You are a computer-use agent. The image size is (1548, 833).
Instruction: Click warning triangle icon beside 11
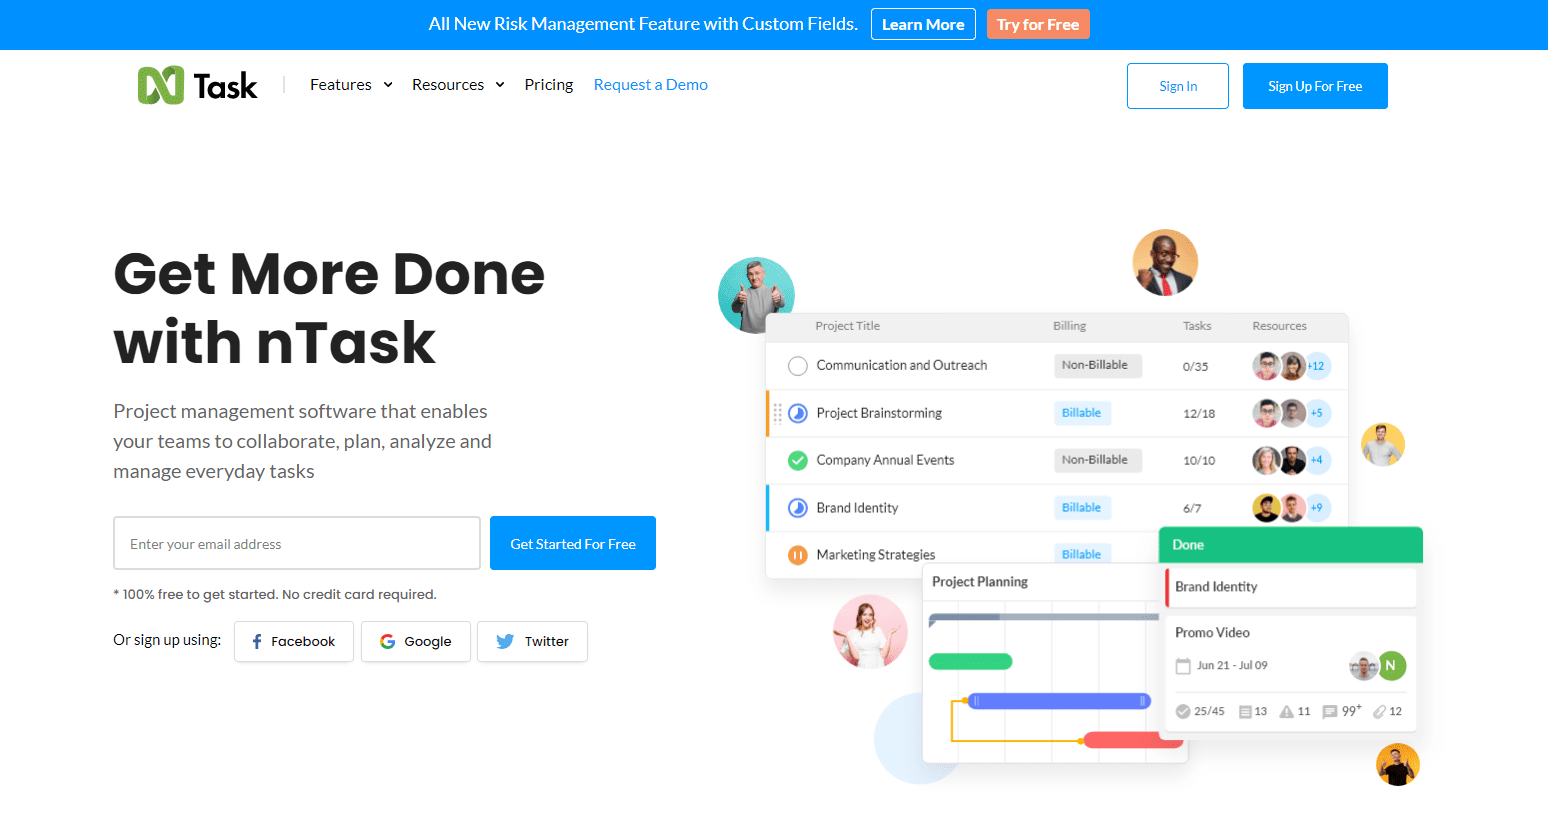[x=1287, y=711]
